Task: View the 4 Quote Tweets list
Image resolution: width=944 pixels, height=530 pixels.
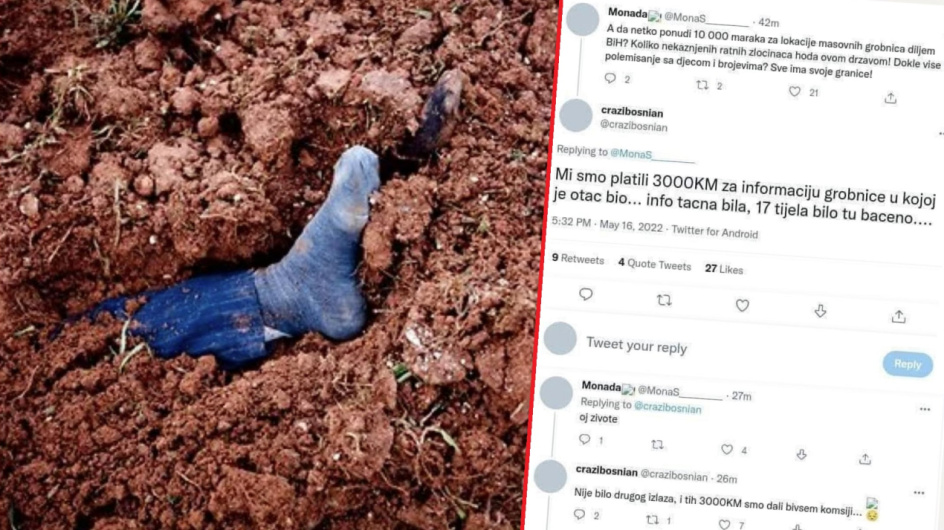Action: point(654,264)
